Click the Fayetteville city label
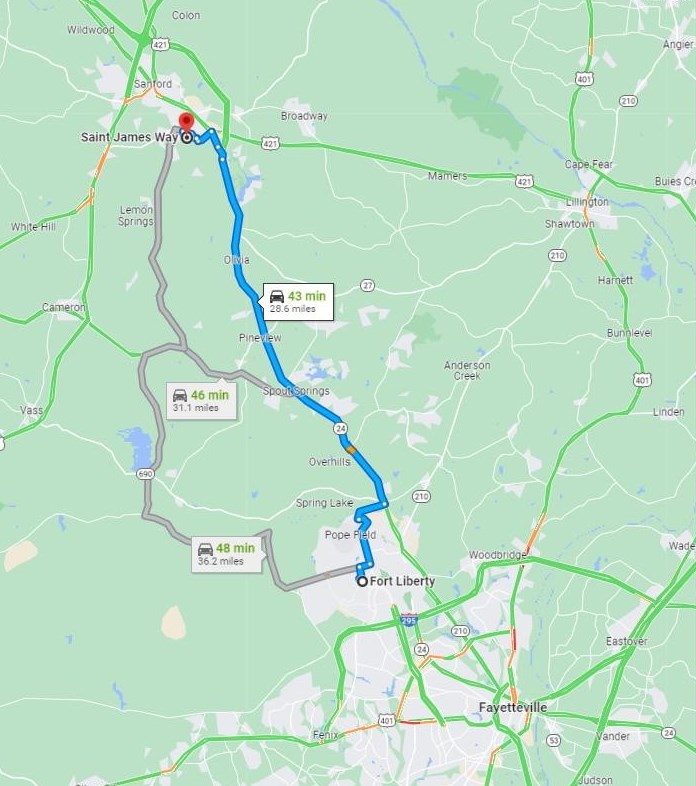The height and width of the screenshot is (786, 696). [512, 707]
